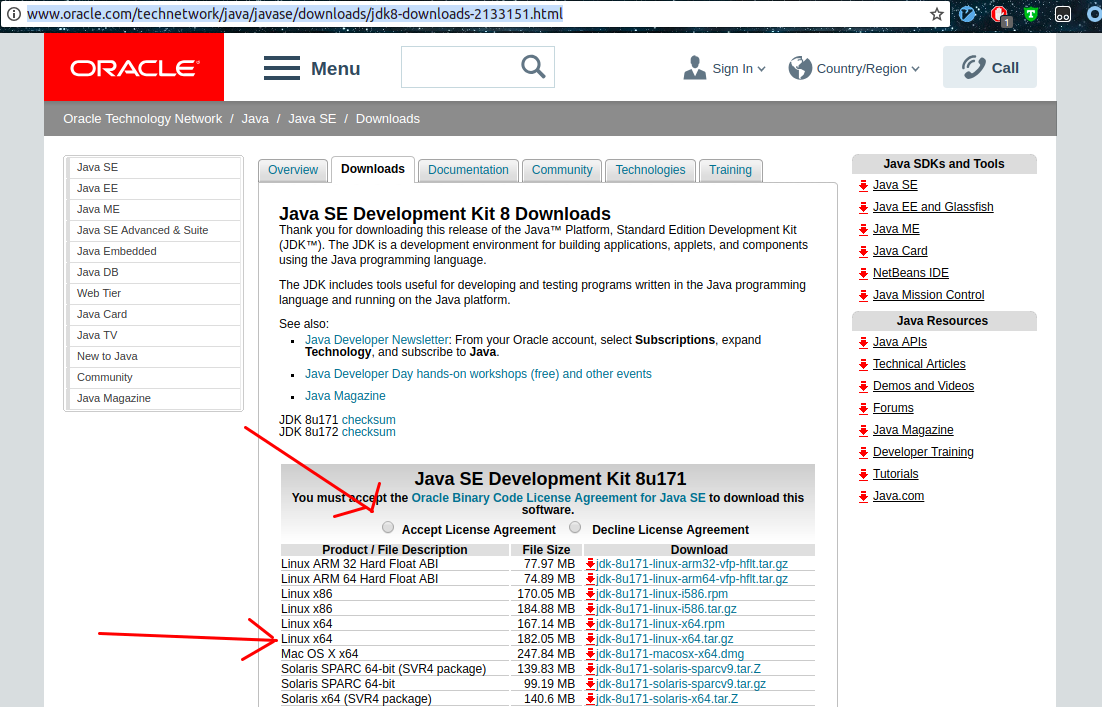Screen dimensions: 1102x707
Task: Click the Oracle logo
Action: click(x=134, y=67)
